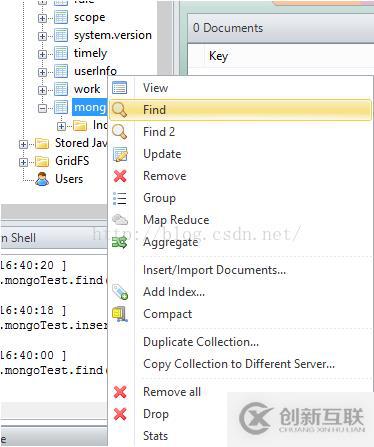Choose Duplicate Collection menu entry

tap(201, 342)
